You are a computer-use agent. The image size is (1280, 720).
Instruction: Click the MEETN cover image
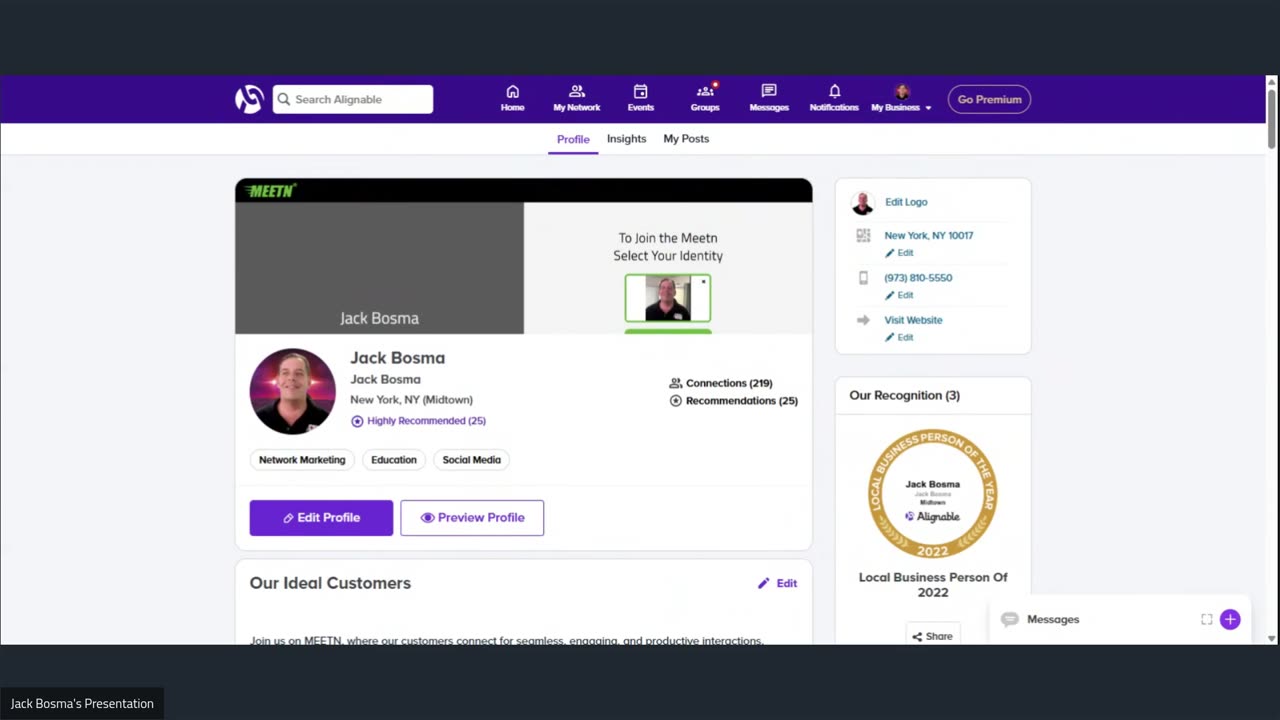point(523,256)
